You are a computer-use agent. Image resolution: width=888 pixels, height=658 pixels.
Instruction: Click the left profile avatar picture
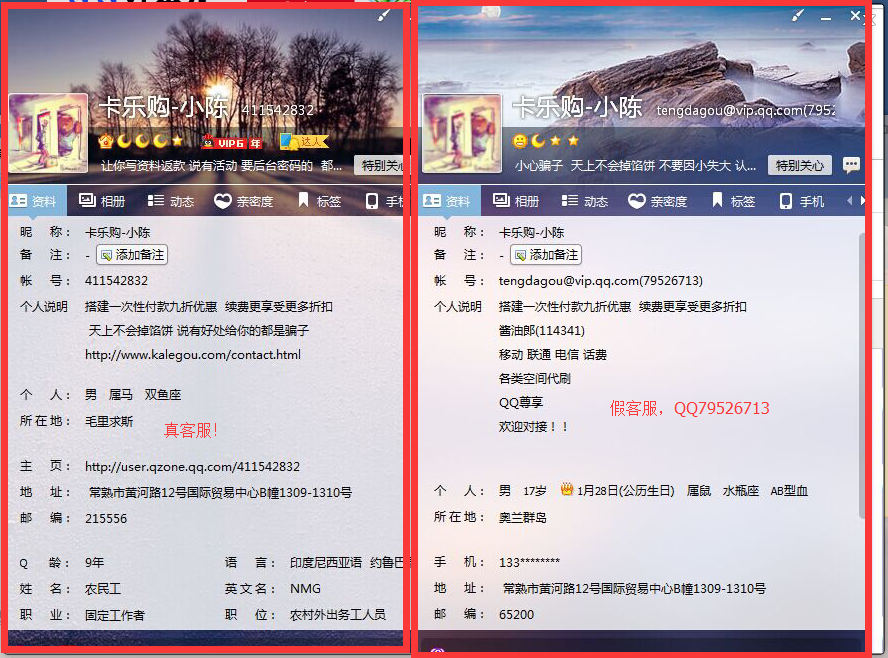(48, 133)
